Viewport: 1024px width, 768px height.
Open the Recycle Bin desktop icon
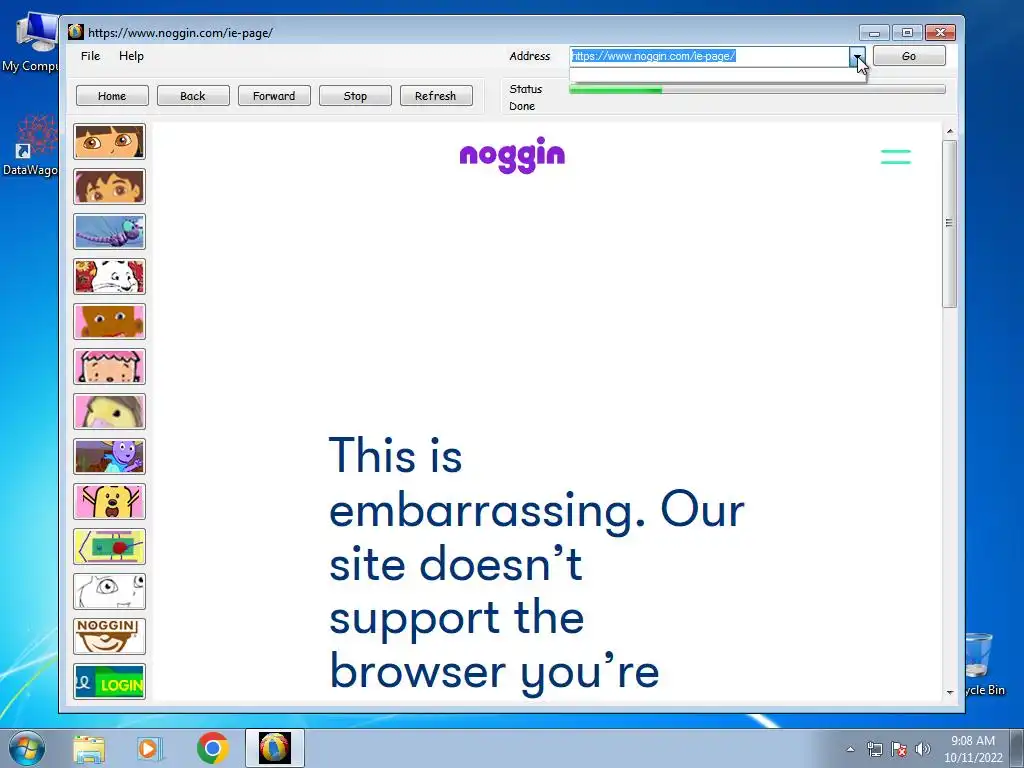[x=982, y=664]
